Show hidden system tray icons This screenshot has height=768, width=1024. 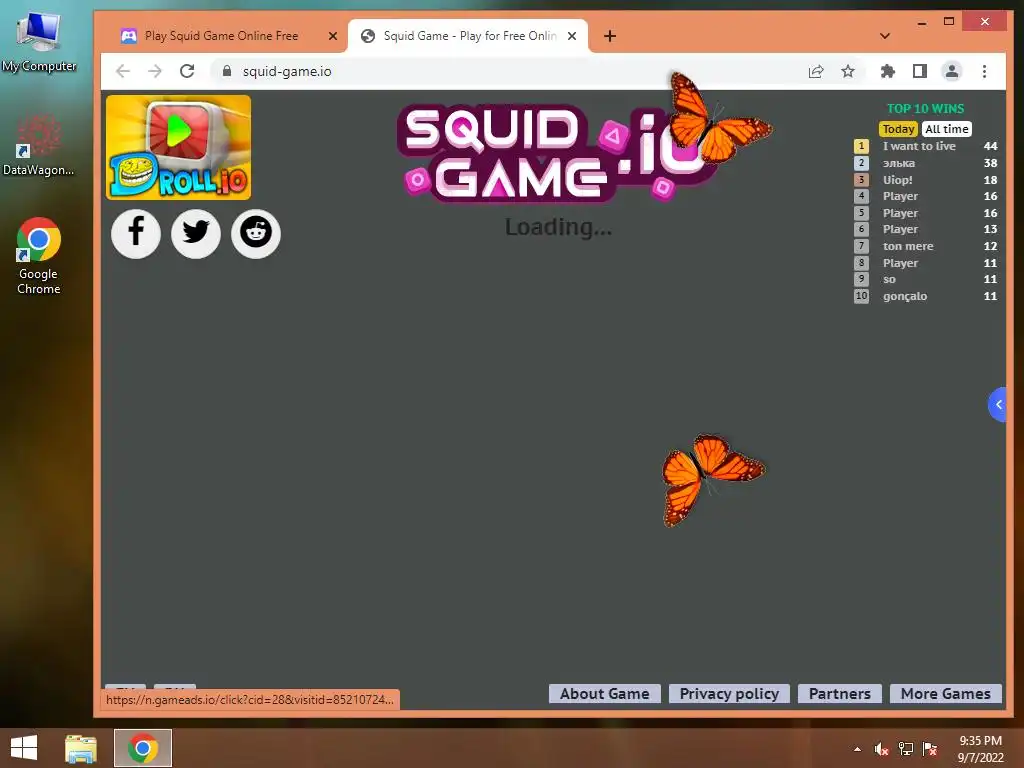tap(857, 749)
